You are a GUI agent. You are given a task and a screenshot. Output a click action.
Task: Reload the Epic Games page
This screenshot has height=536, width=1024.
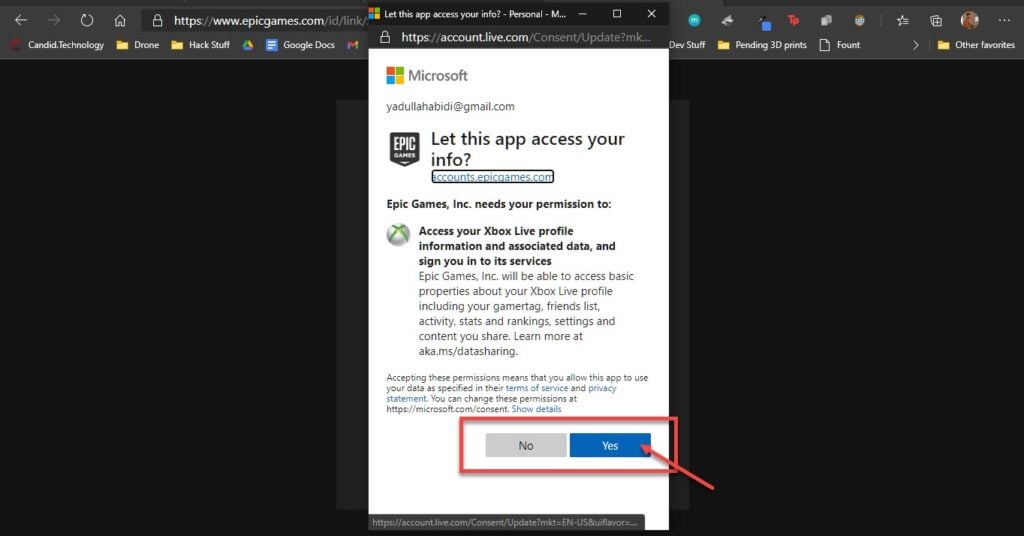tap(87, 20)
